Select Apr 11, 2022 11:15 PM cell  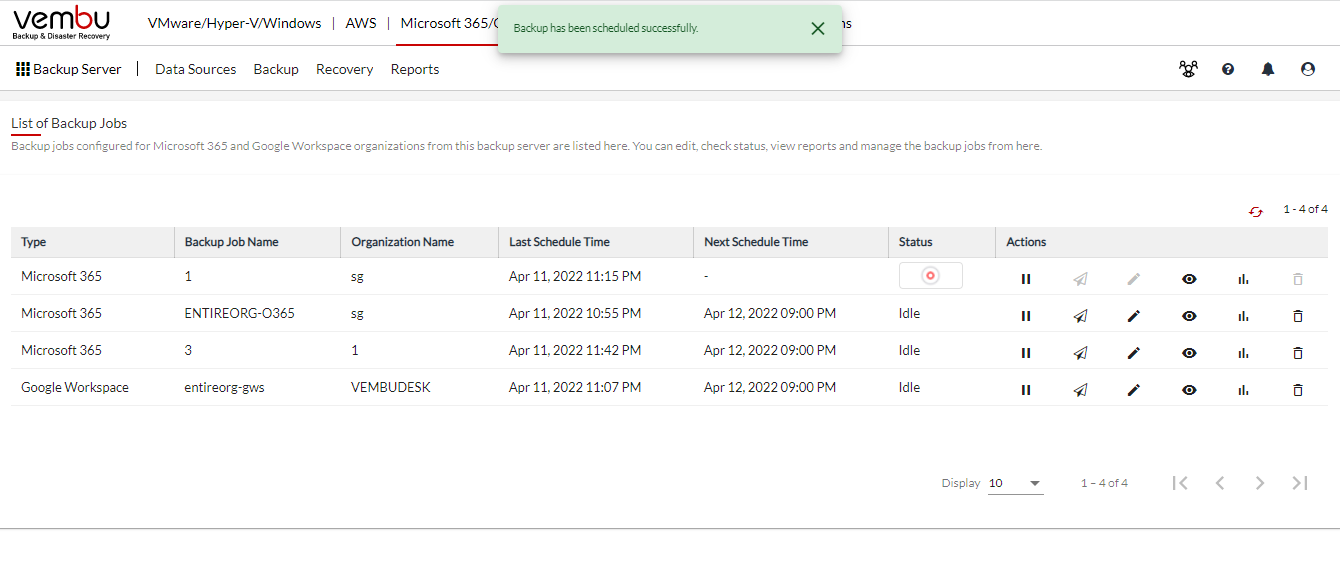575,276
